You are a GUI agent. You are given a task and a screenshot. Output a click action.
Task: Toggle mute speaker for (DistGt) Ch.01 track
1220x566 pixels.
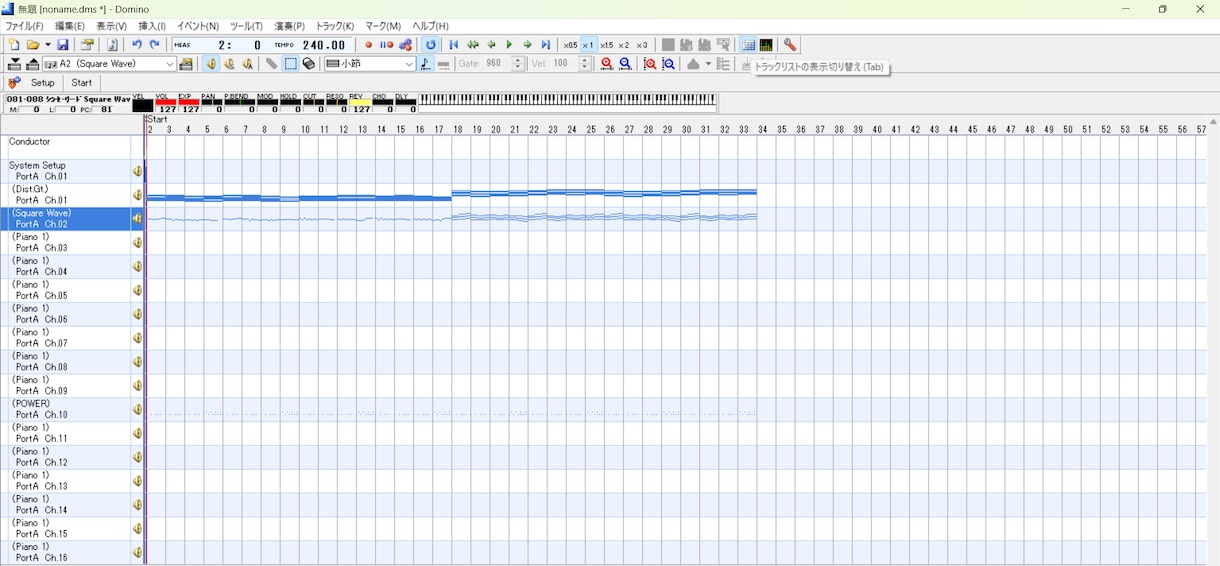coord(138,195)
